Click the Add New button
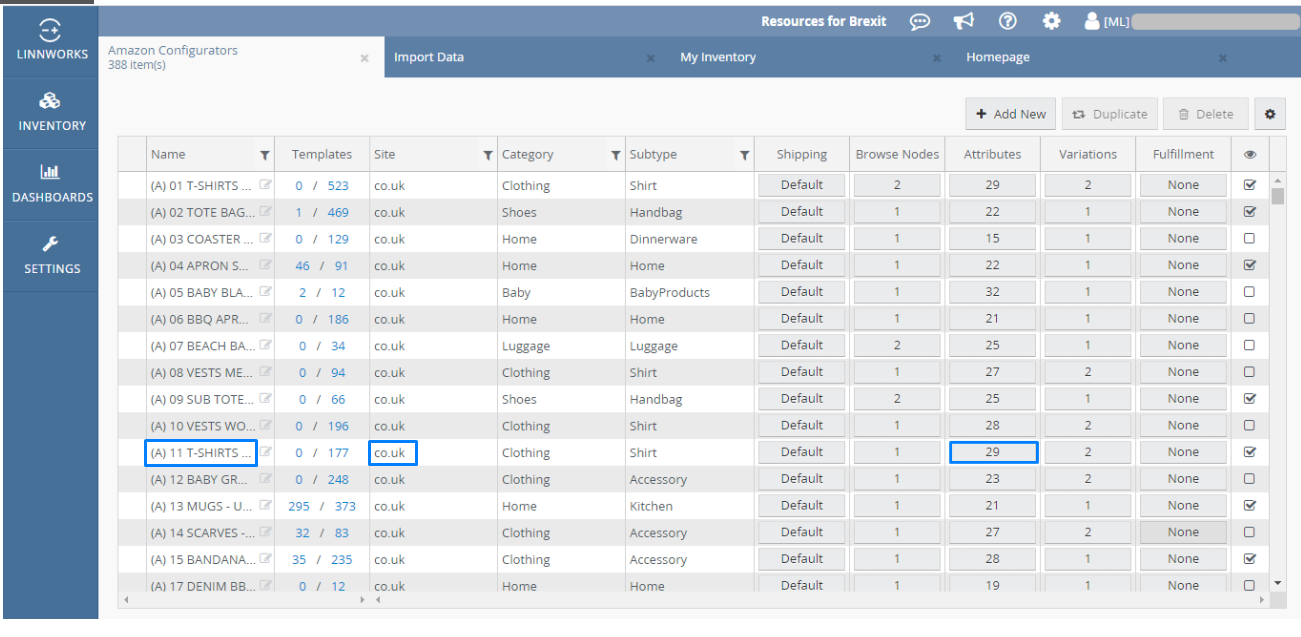The width and height of the screenshot is (1301, 637). coord(1011,114)
